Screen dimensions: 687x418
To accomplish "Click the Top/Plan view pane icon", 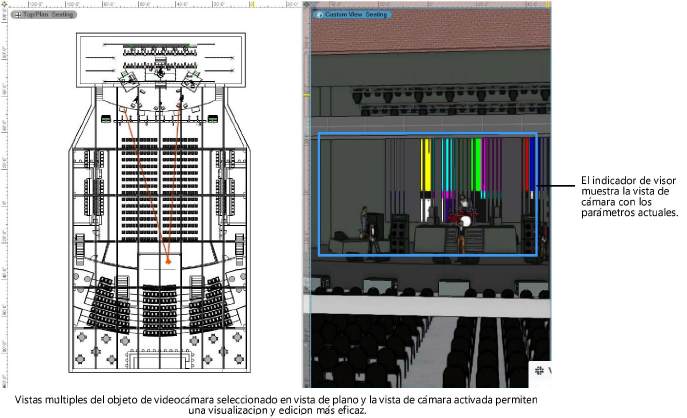I will coord(17,14).
